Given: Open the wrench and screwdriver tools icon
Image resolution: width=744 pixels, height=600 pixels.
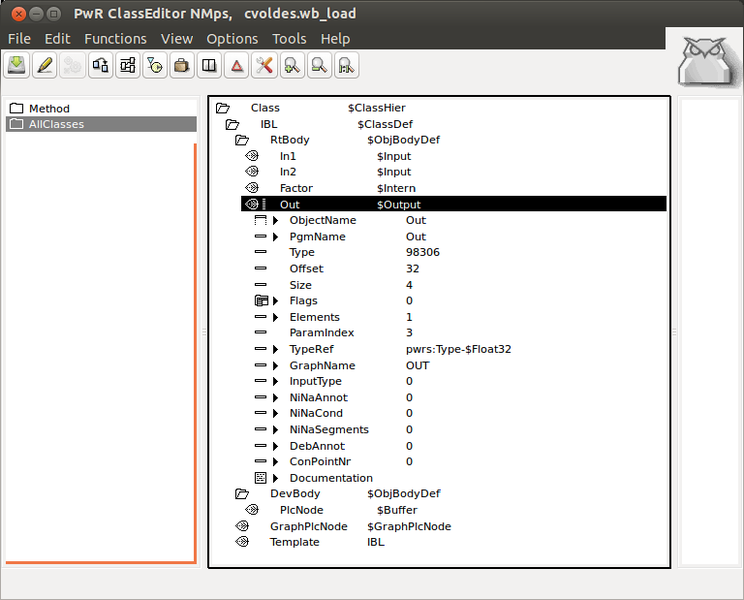Looking at the screenshot, I should point(264,65).
